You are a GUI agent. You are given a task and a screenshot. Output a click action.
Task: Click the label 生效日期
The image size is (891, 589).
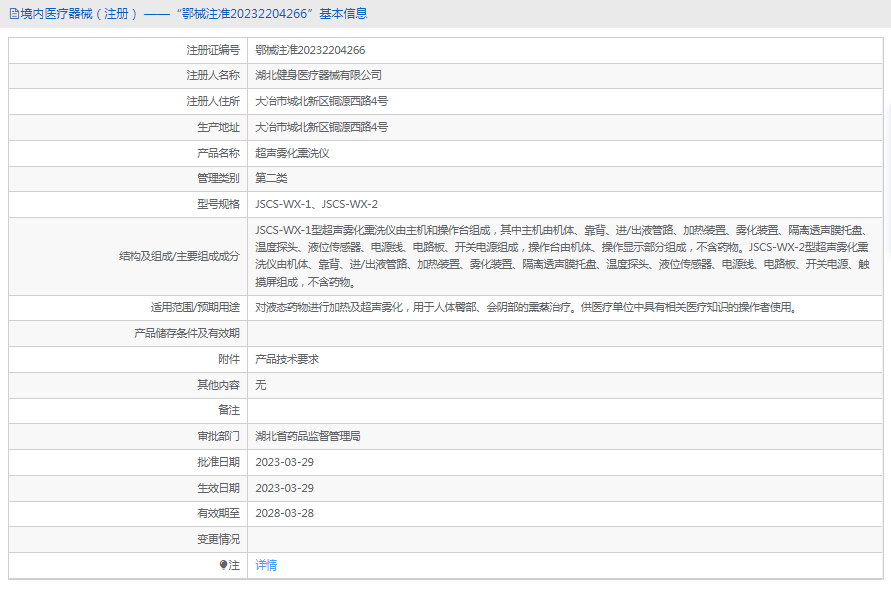(219, 488)
